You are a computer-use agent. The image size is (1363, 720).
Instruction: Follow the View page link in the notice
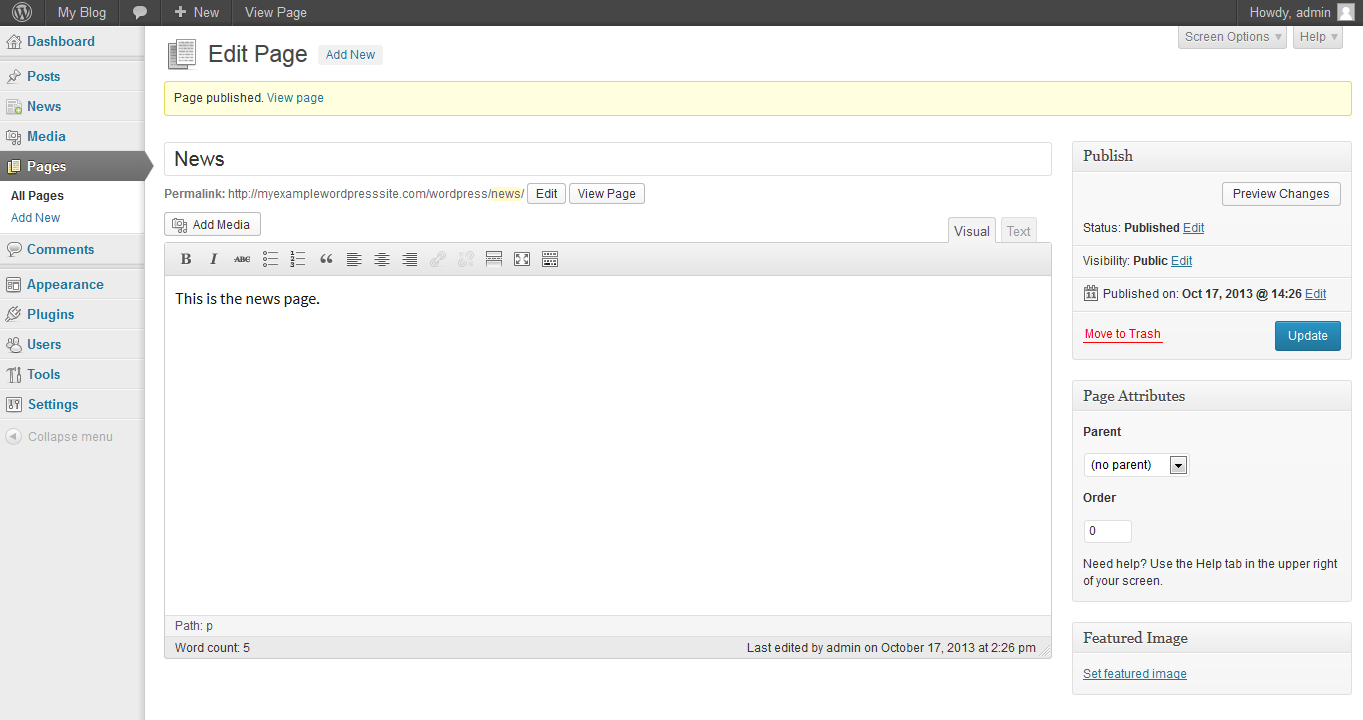pyautogui.click(x=295, y=98)
